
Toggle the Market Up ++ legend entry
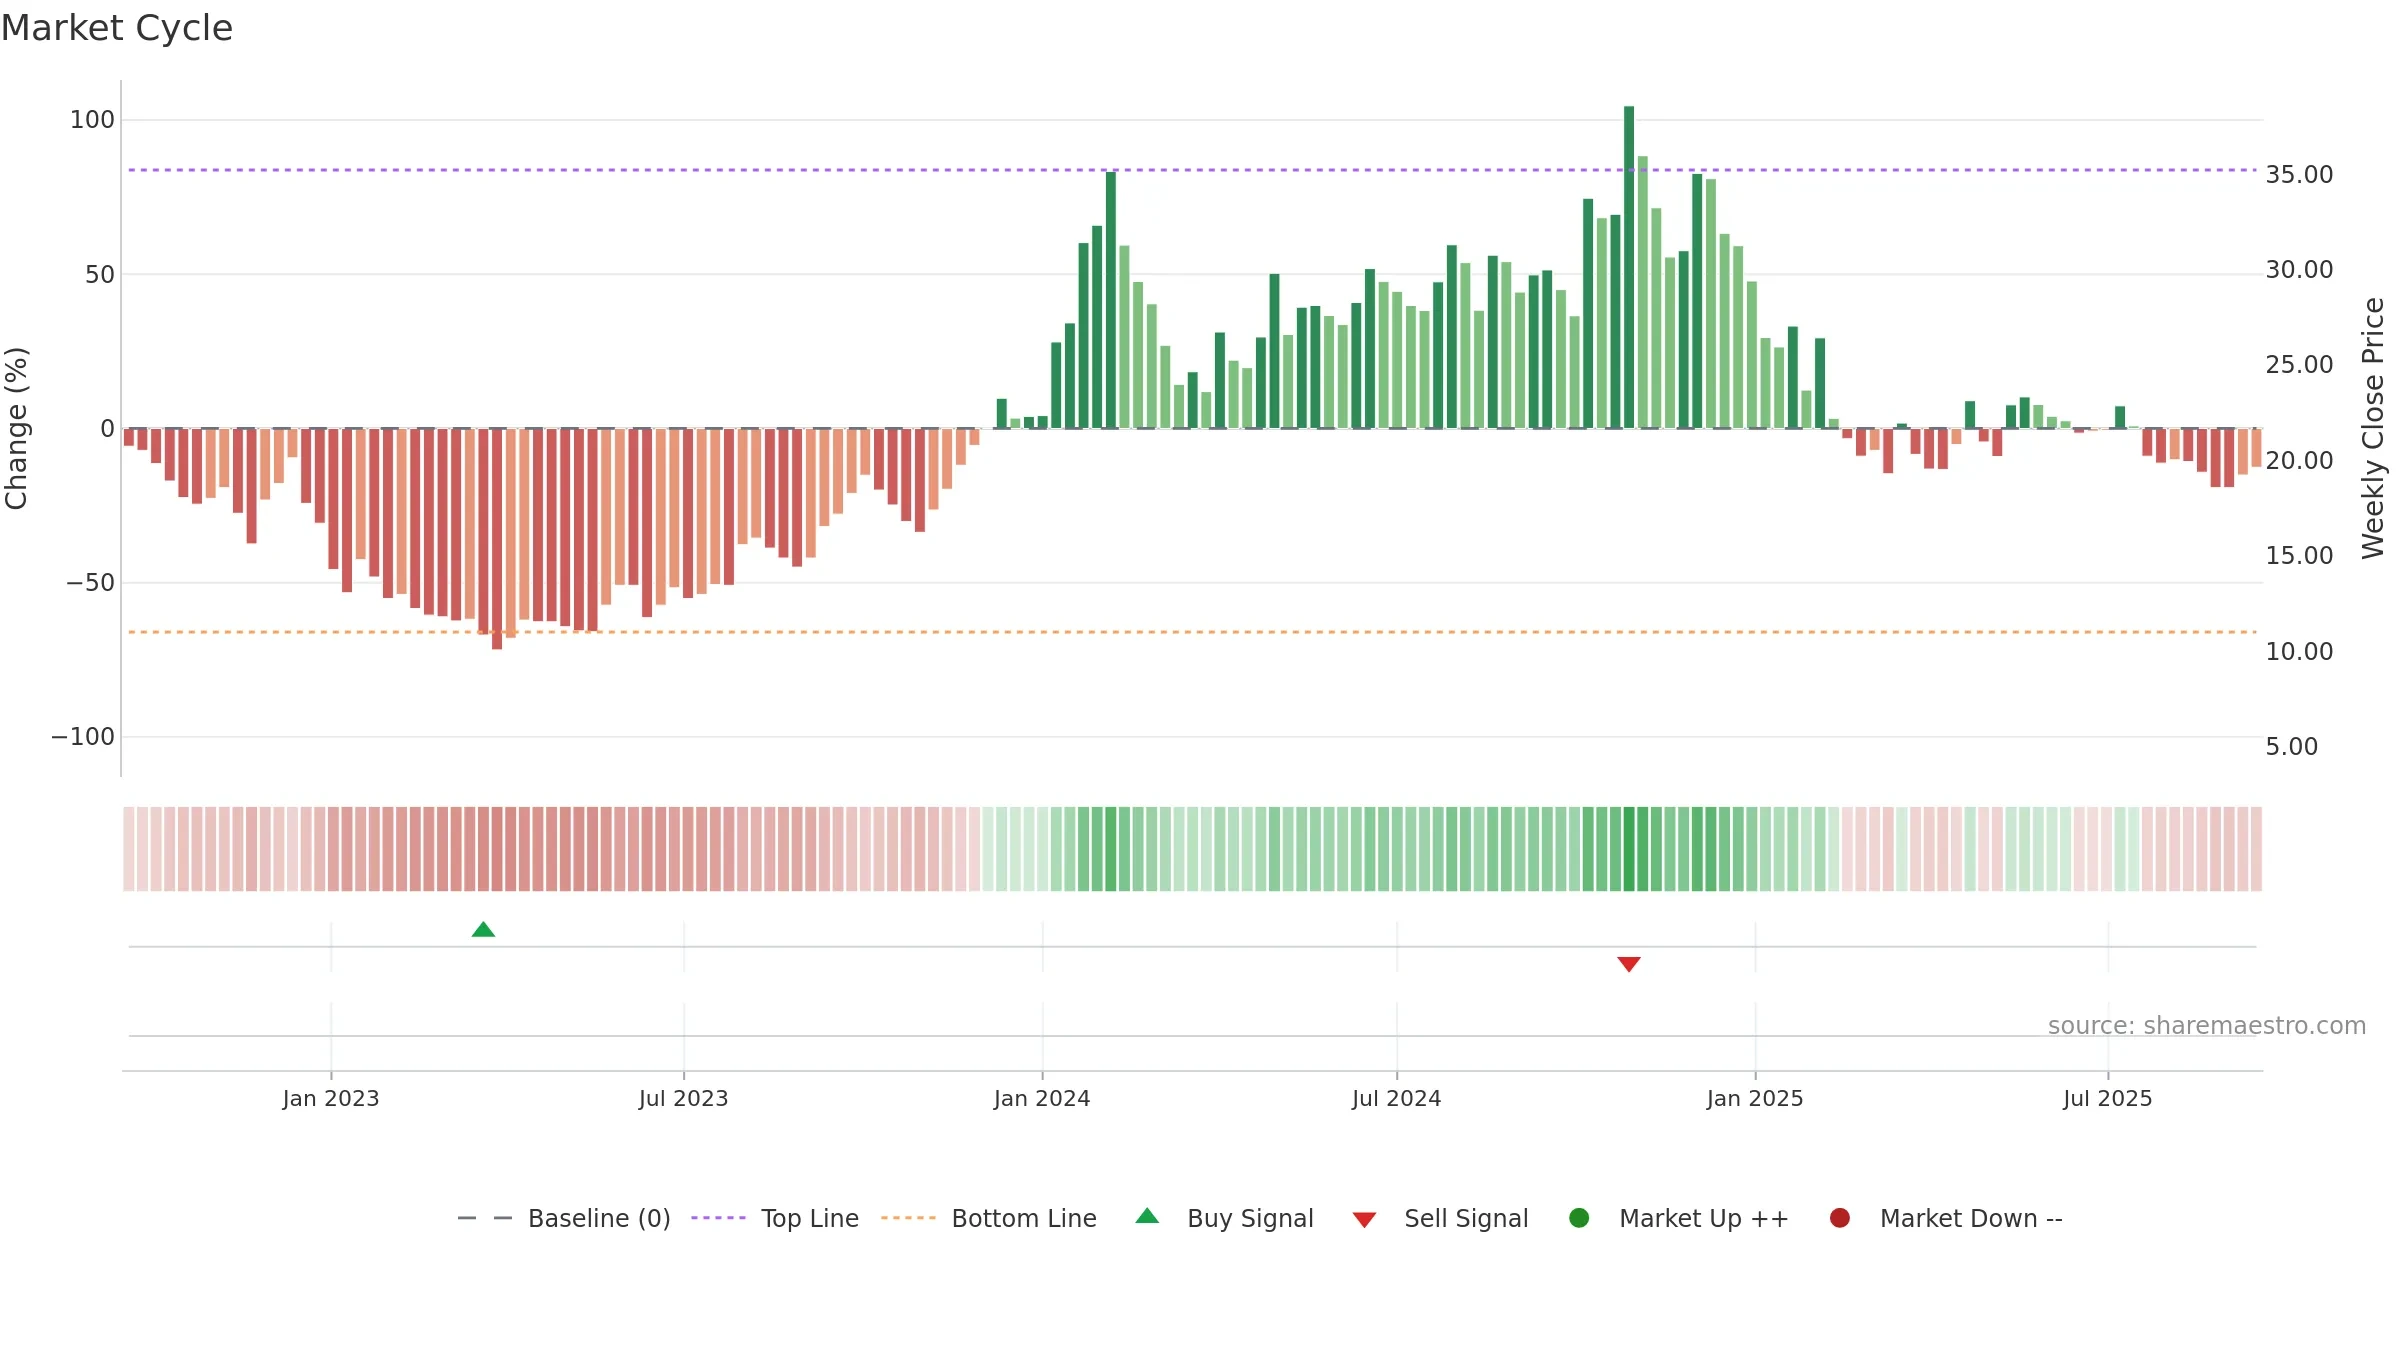coord(1679,1218)
